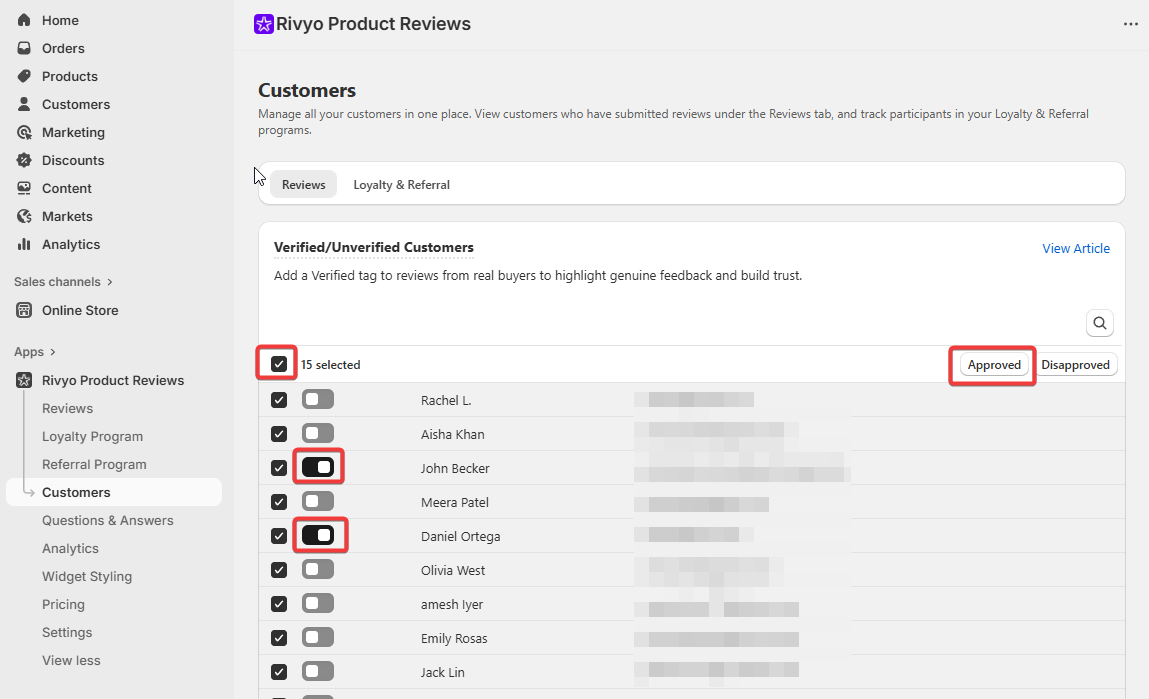Uncheck the checkbox for John Becker
1149x699 pixels.
[278, 468]
